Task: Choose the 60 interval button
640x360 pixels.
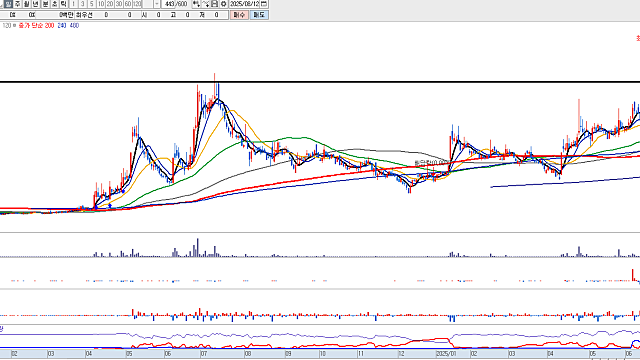Action: click(128, 4)
